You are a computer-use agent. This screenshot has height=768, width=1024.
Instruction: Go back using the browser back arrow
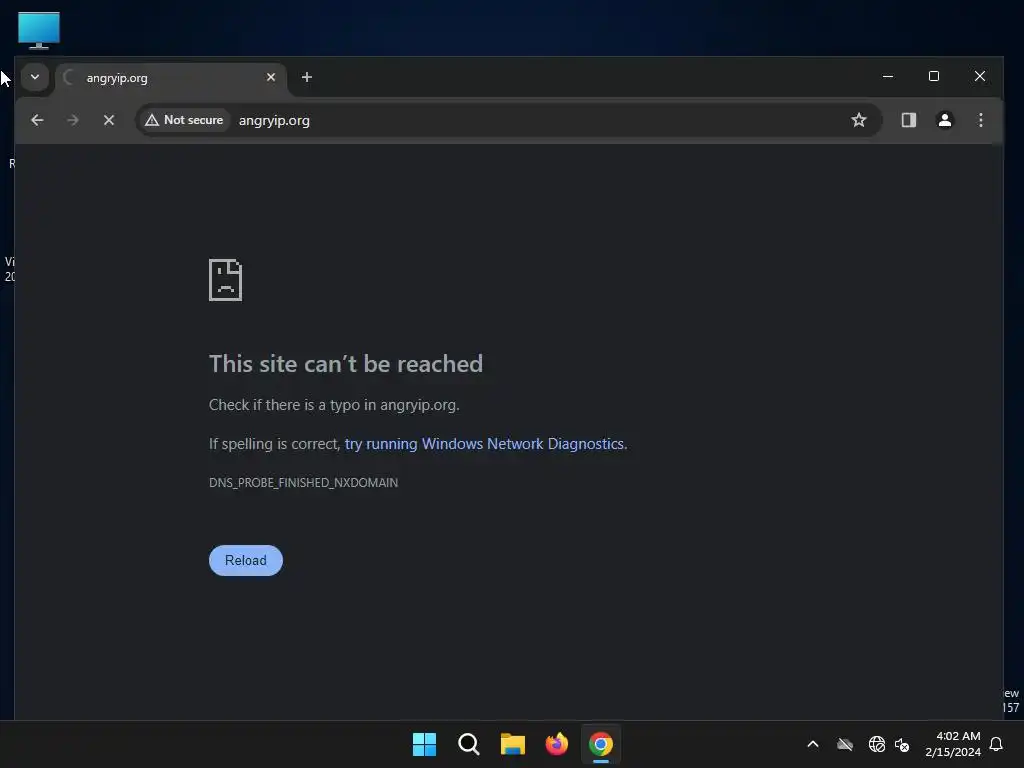coord(37,120)
